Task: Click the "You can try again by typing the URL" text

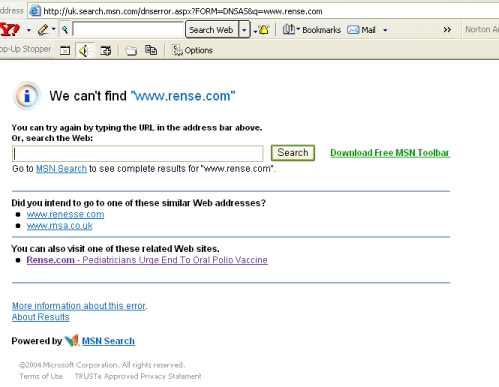Action: click(137, 128)
